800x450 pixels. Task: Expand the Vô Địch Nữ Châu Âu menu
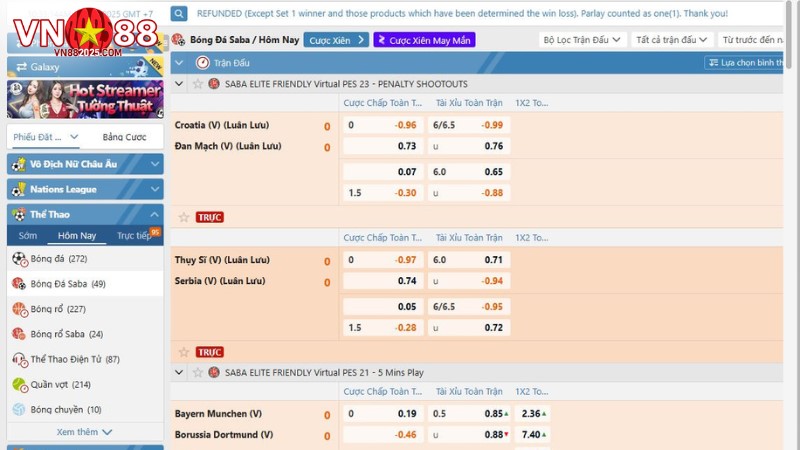(x=155, y=164)
